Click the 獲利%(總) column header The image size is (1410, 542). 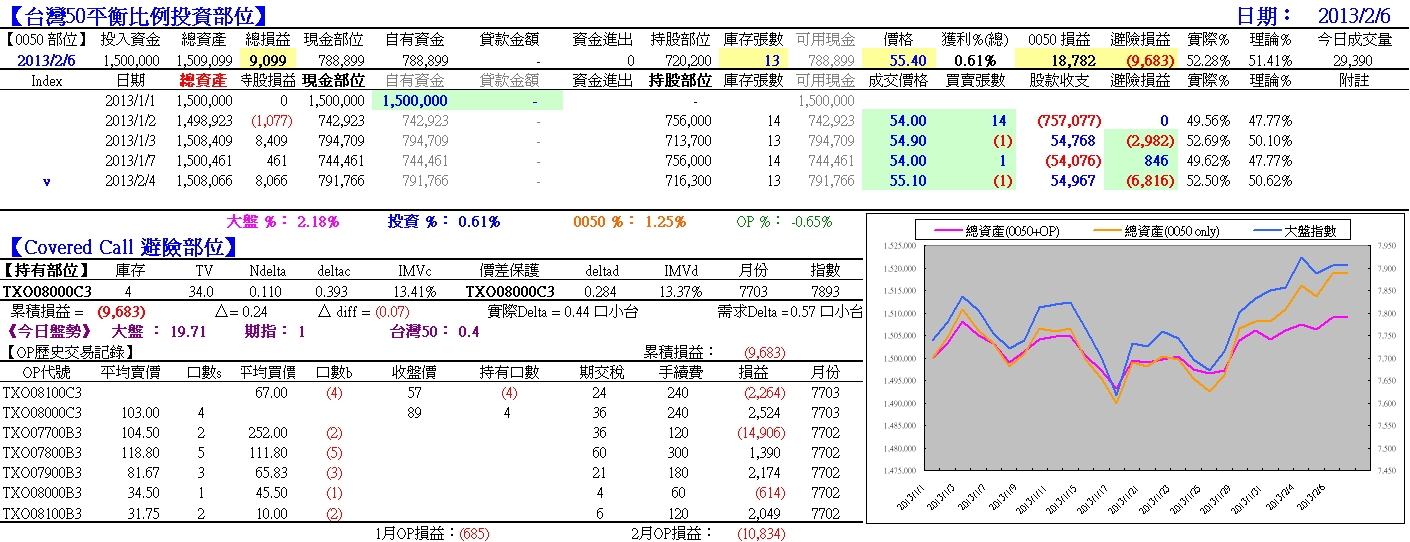[975, 40]
